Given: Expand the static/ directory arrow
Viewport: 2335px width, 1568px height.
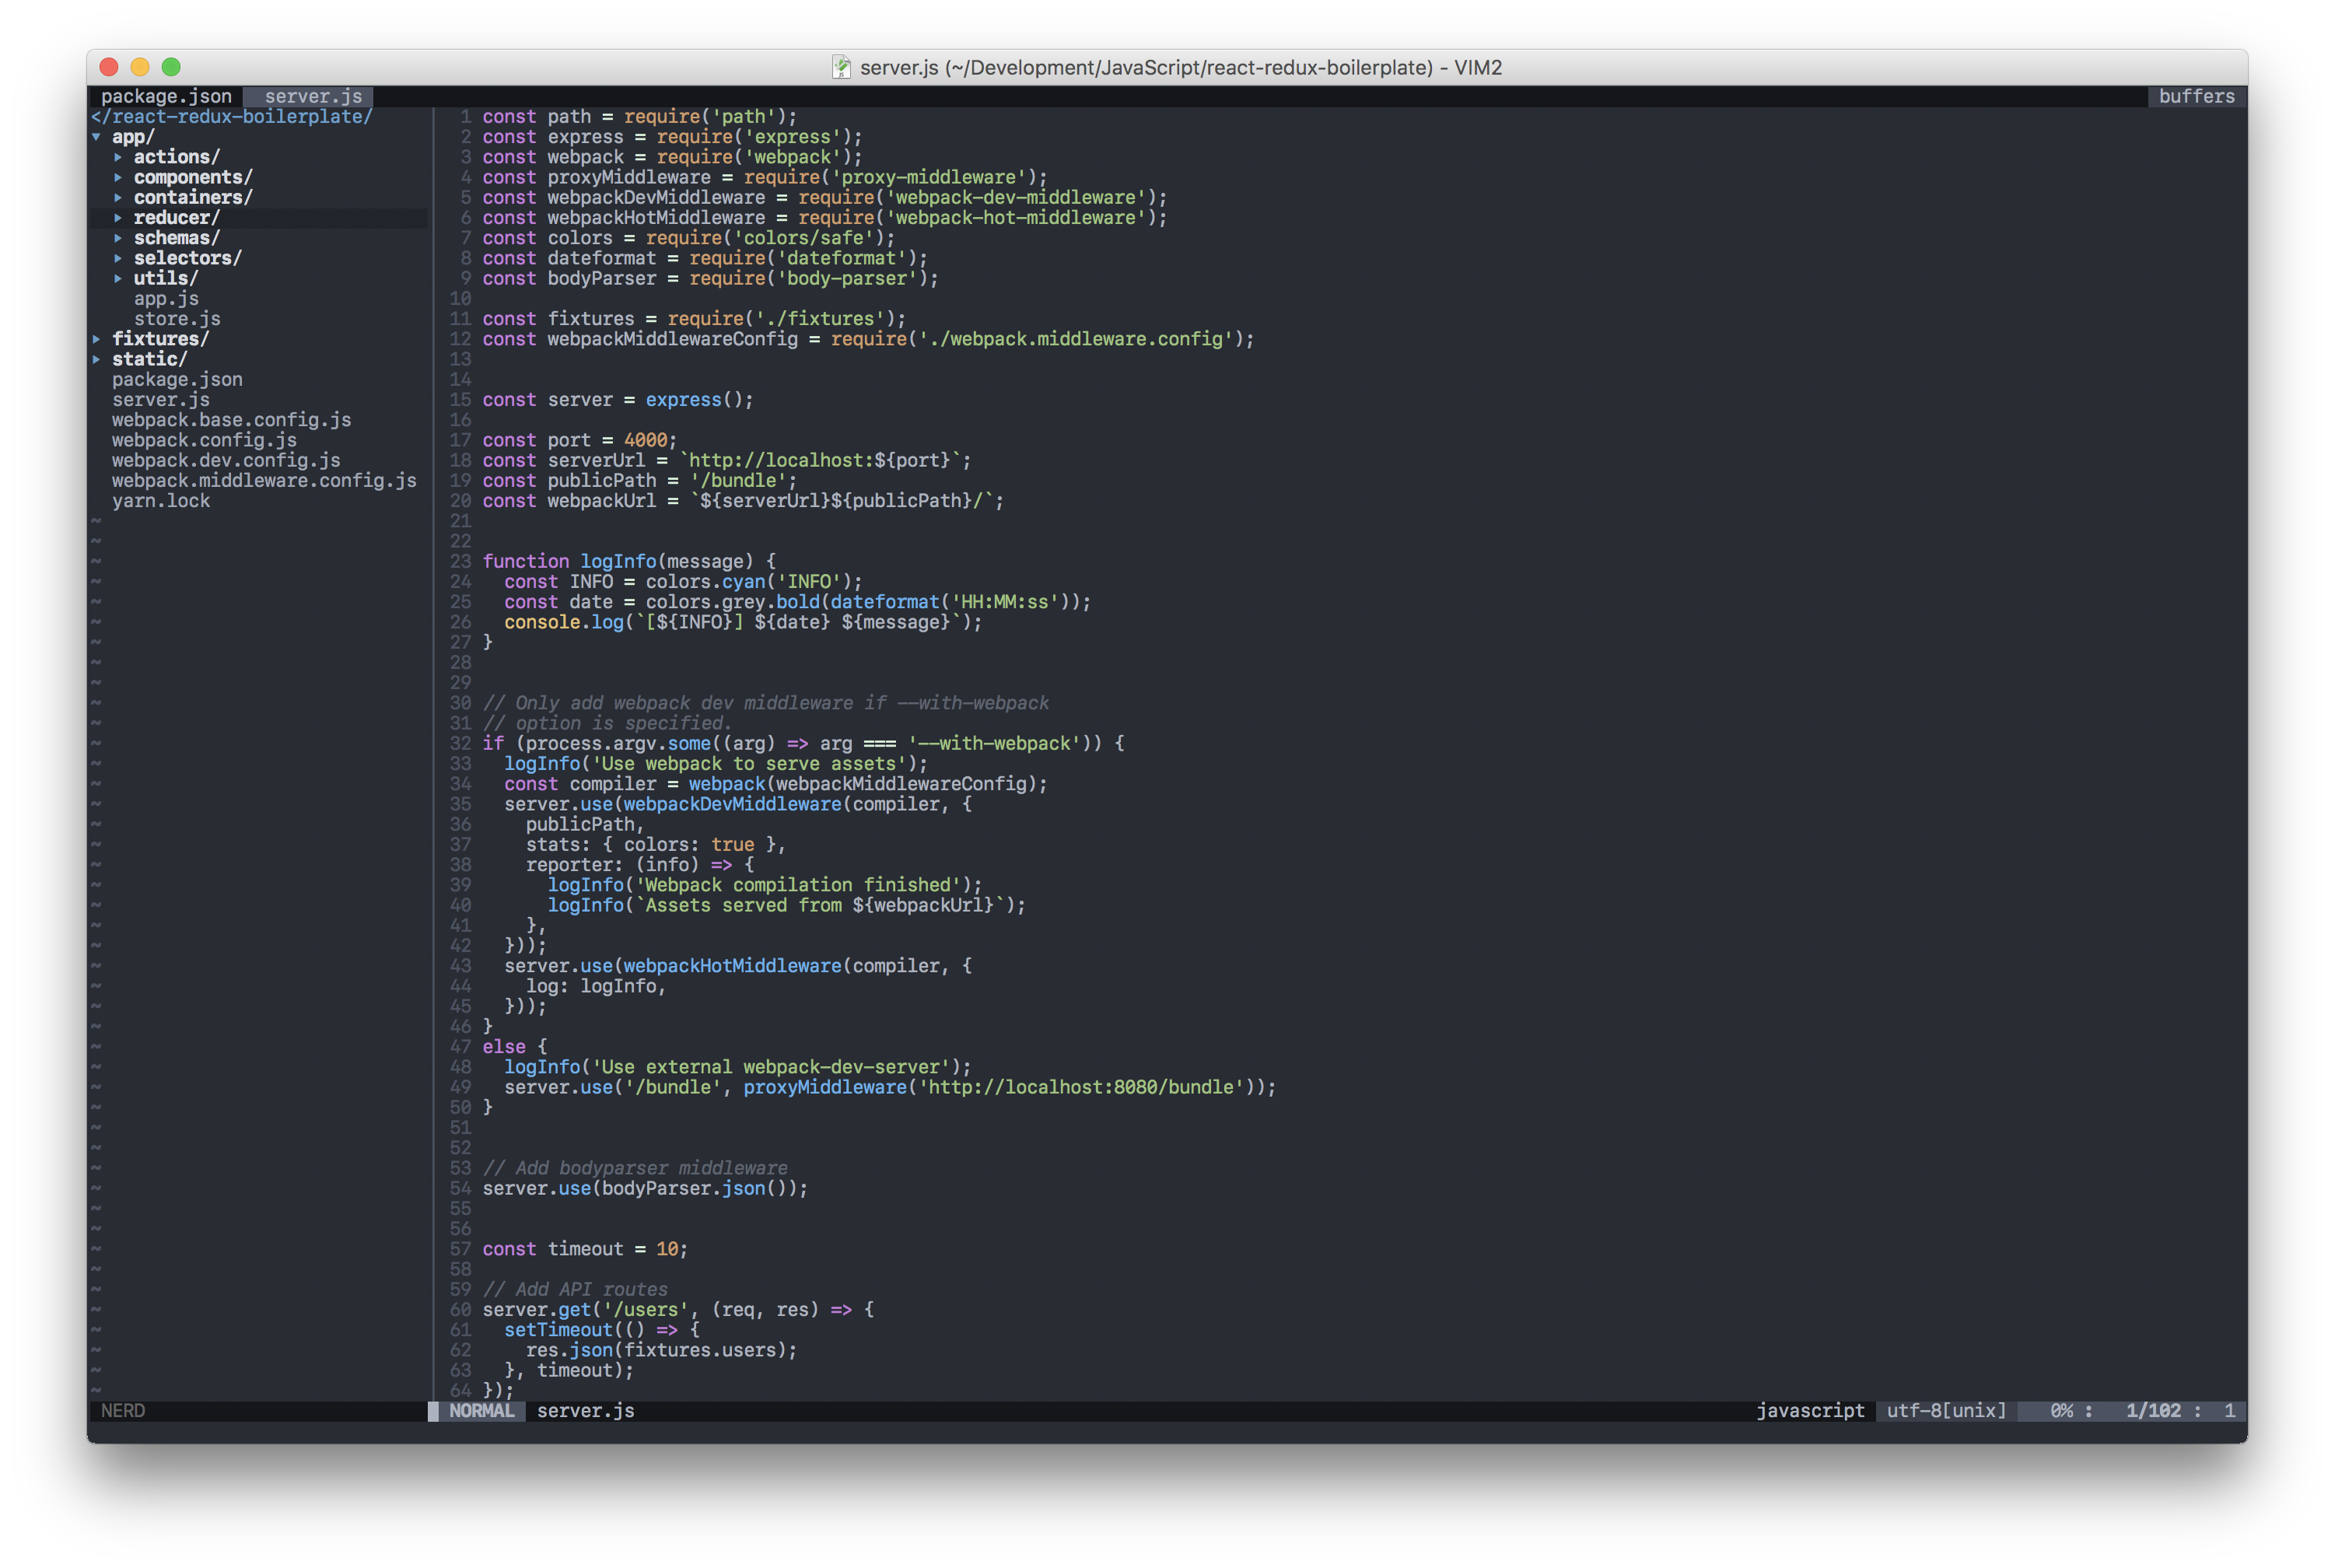Looking at the screenshot, I should point(97,359).
